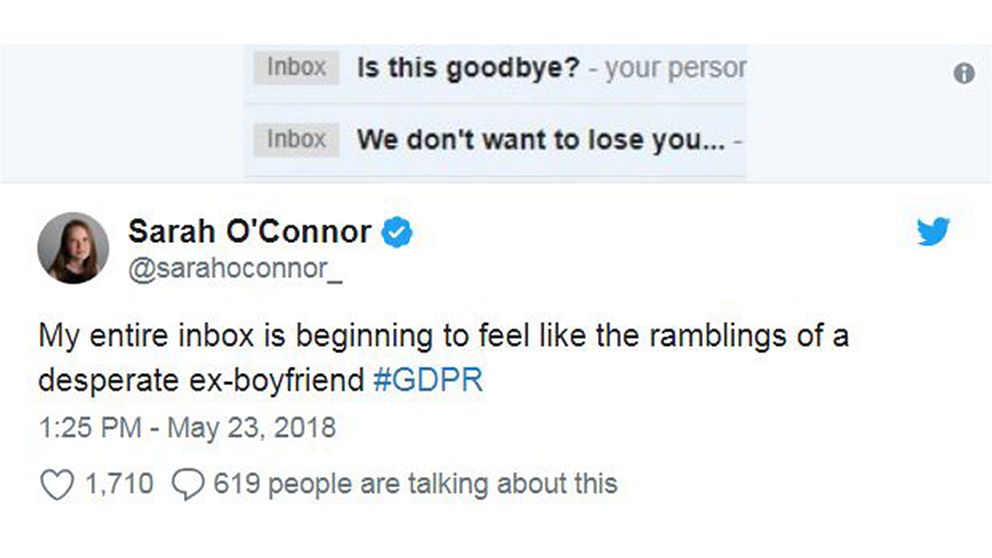Click the 'your person' email preview text
Image resolution: width=992 pixels, height=558 pixels.
[674, 68]
